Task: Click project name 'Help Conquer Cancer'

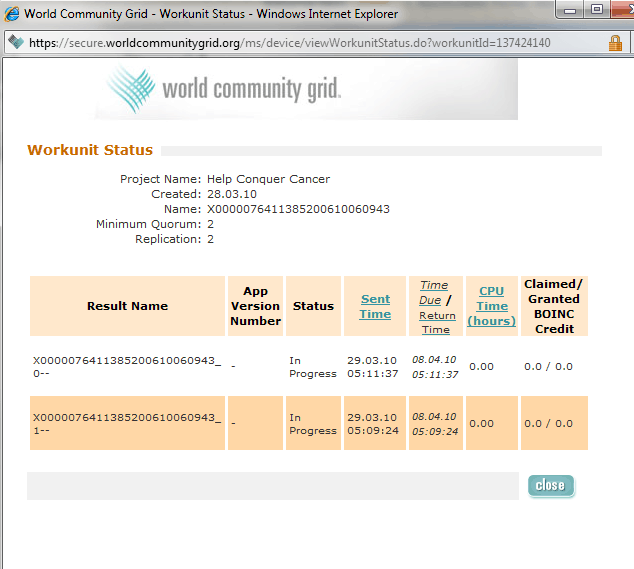Action: [268, 179]
